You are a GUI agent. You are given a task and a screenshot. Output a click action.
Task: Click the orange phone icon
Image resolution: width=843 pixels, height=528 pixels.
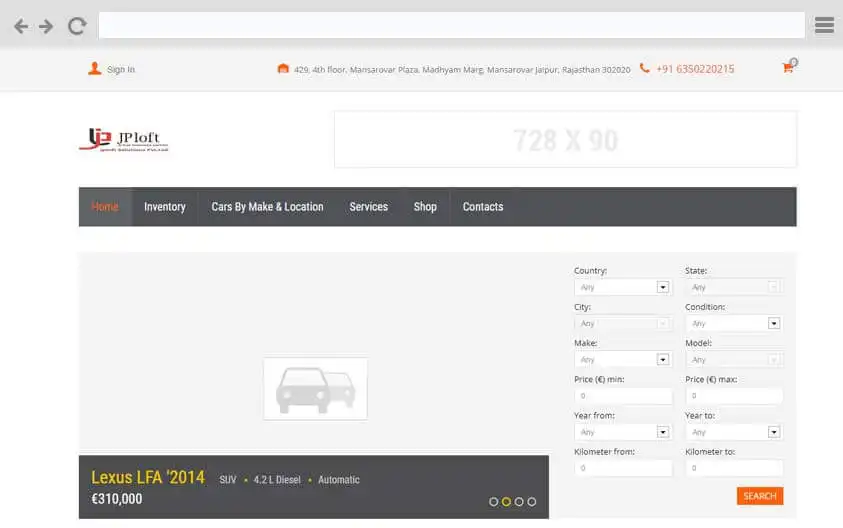[x=645, y=69]
